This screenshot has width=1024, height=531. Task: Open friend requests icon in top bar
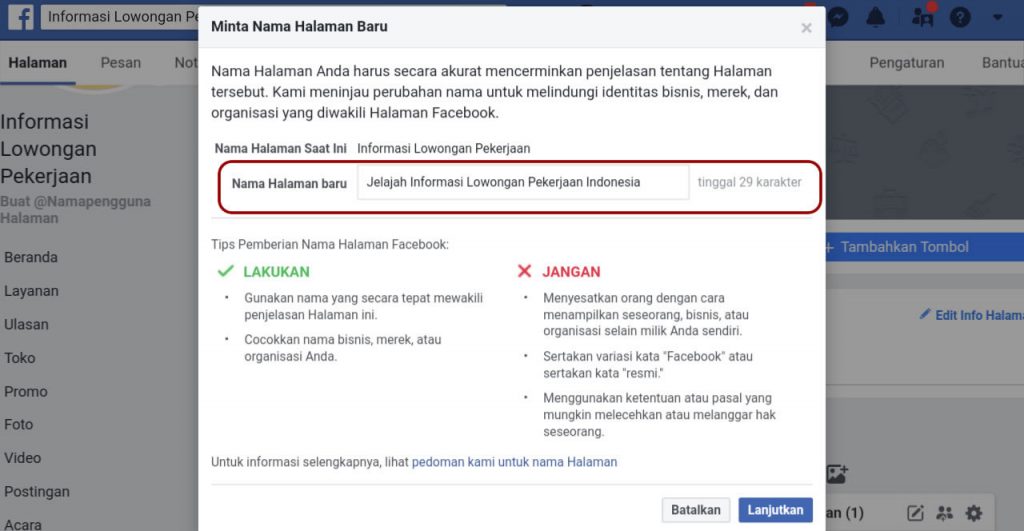[x=923, y=17]
